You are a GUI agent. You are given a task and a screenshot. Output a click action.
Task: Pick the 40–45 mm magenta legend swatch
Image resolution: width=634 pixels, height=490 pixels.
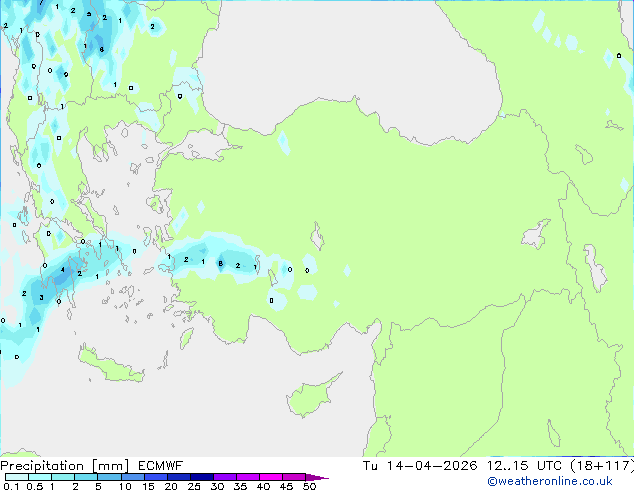(x=271, y=477)
